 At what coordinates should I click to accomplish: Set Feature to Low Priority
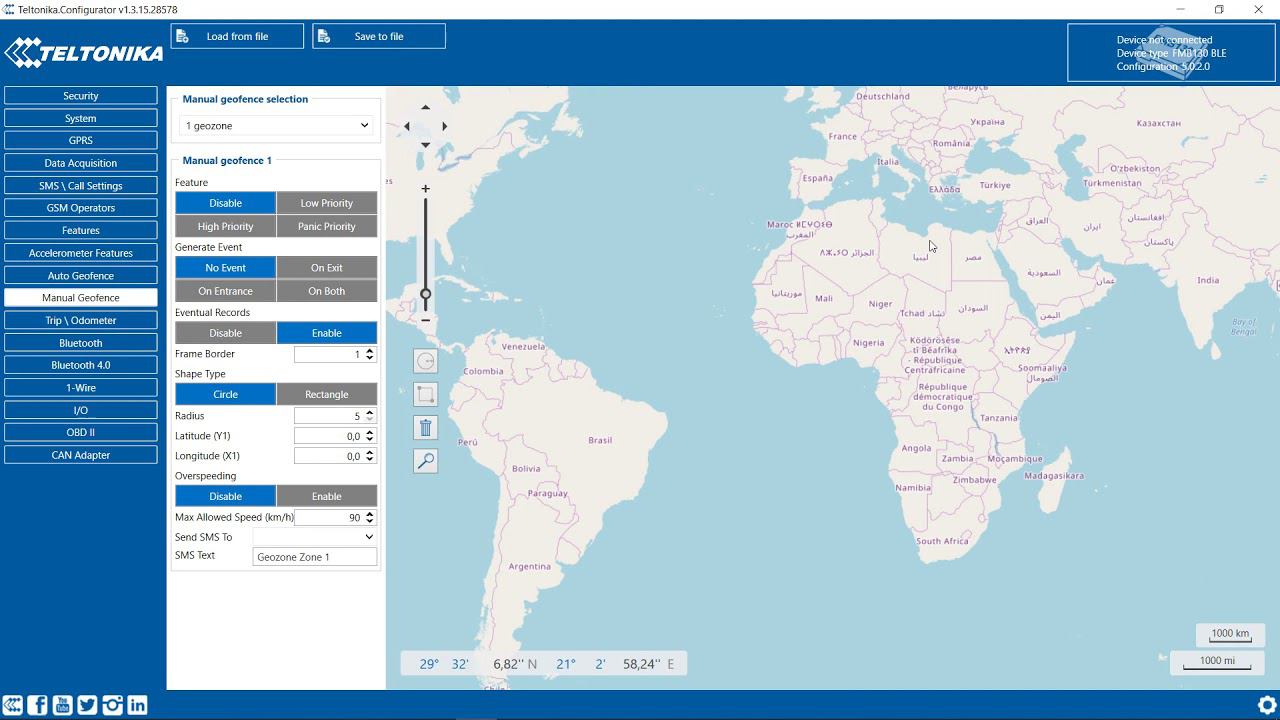327,203
